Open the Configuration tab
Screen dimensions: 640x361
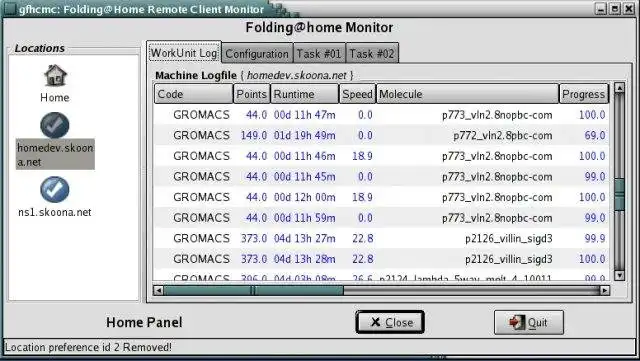257,53
